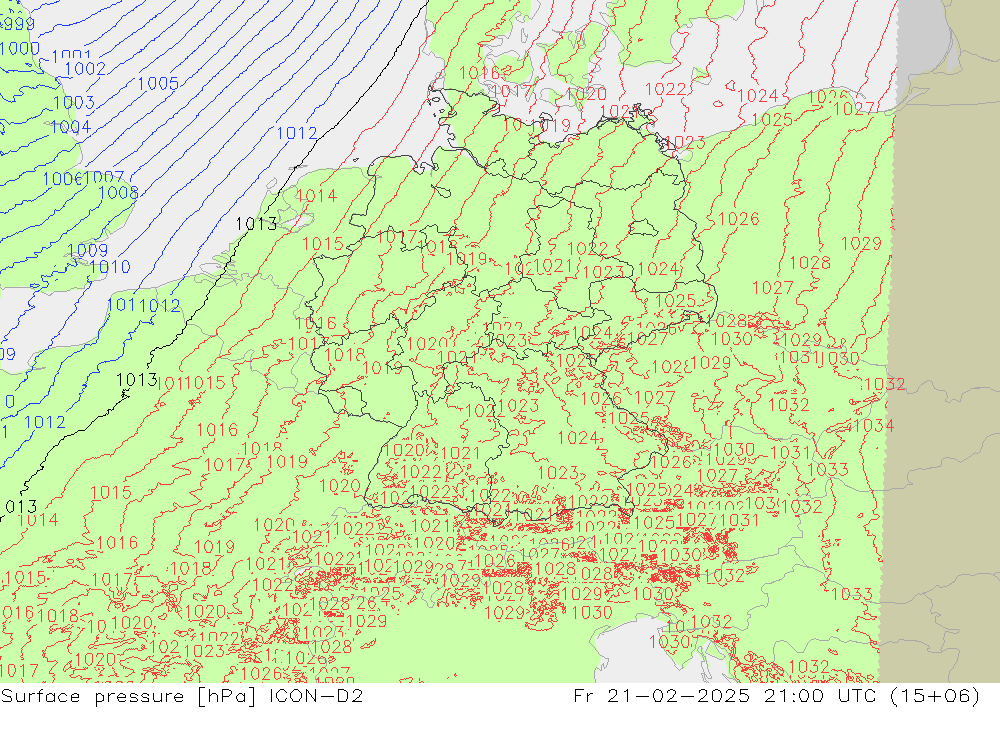Click the "Fr 21-02-2025 21:00 UTC (15+06)" timestamp

776,696
